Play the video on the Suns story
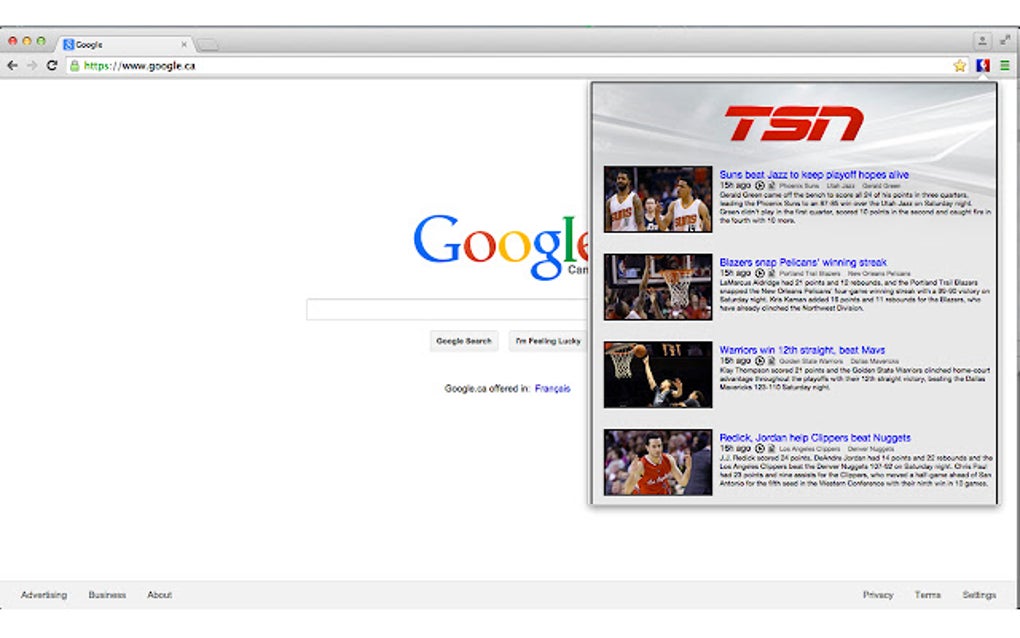Viewport: 1020px width, 638px height. (x=758, y=185)
